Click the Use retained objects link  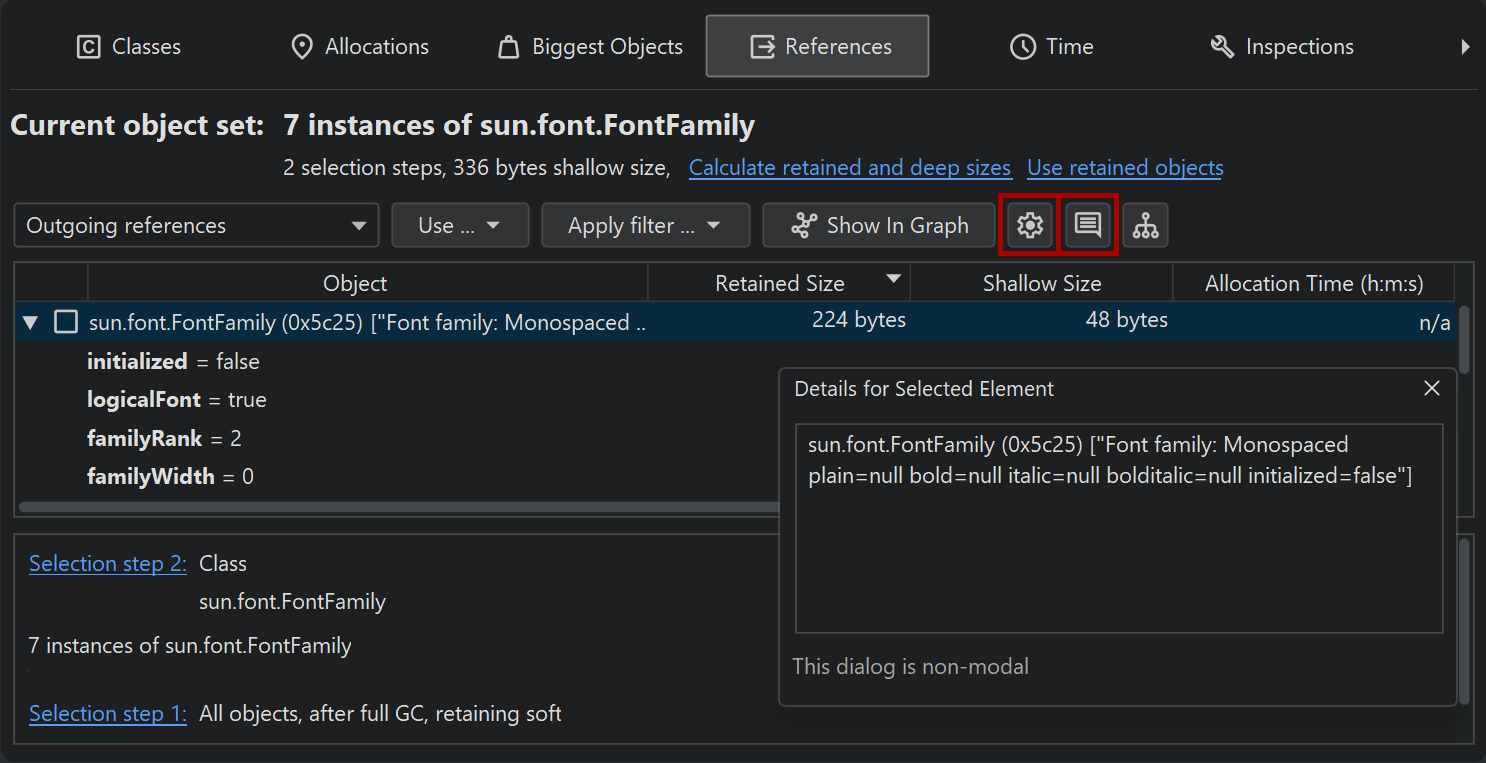pos(1124,168)
